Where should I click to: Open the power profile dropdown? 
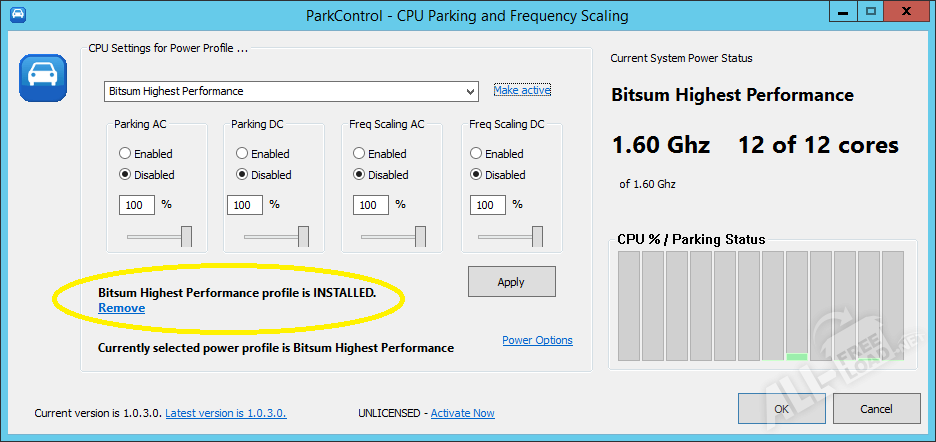(470, 91)
